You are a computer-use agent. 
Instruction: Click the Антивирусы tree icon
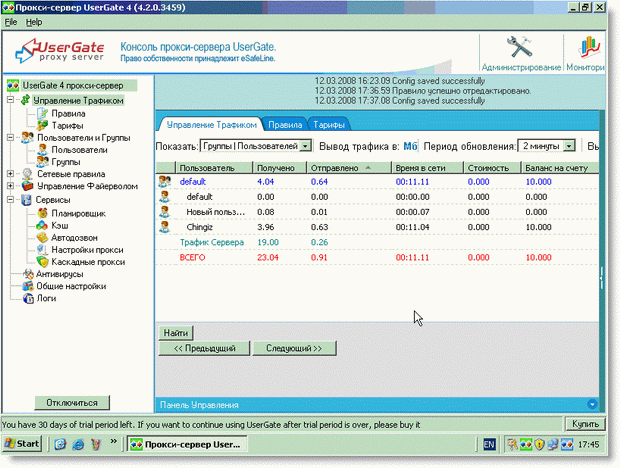coord(28,274)
